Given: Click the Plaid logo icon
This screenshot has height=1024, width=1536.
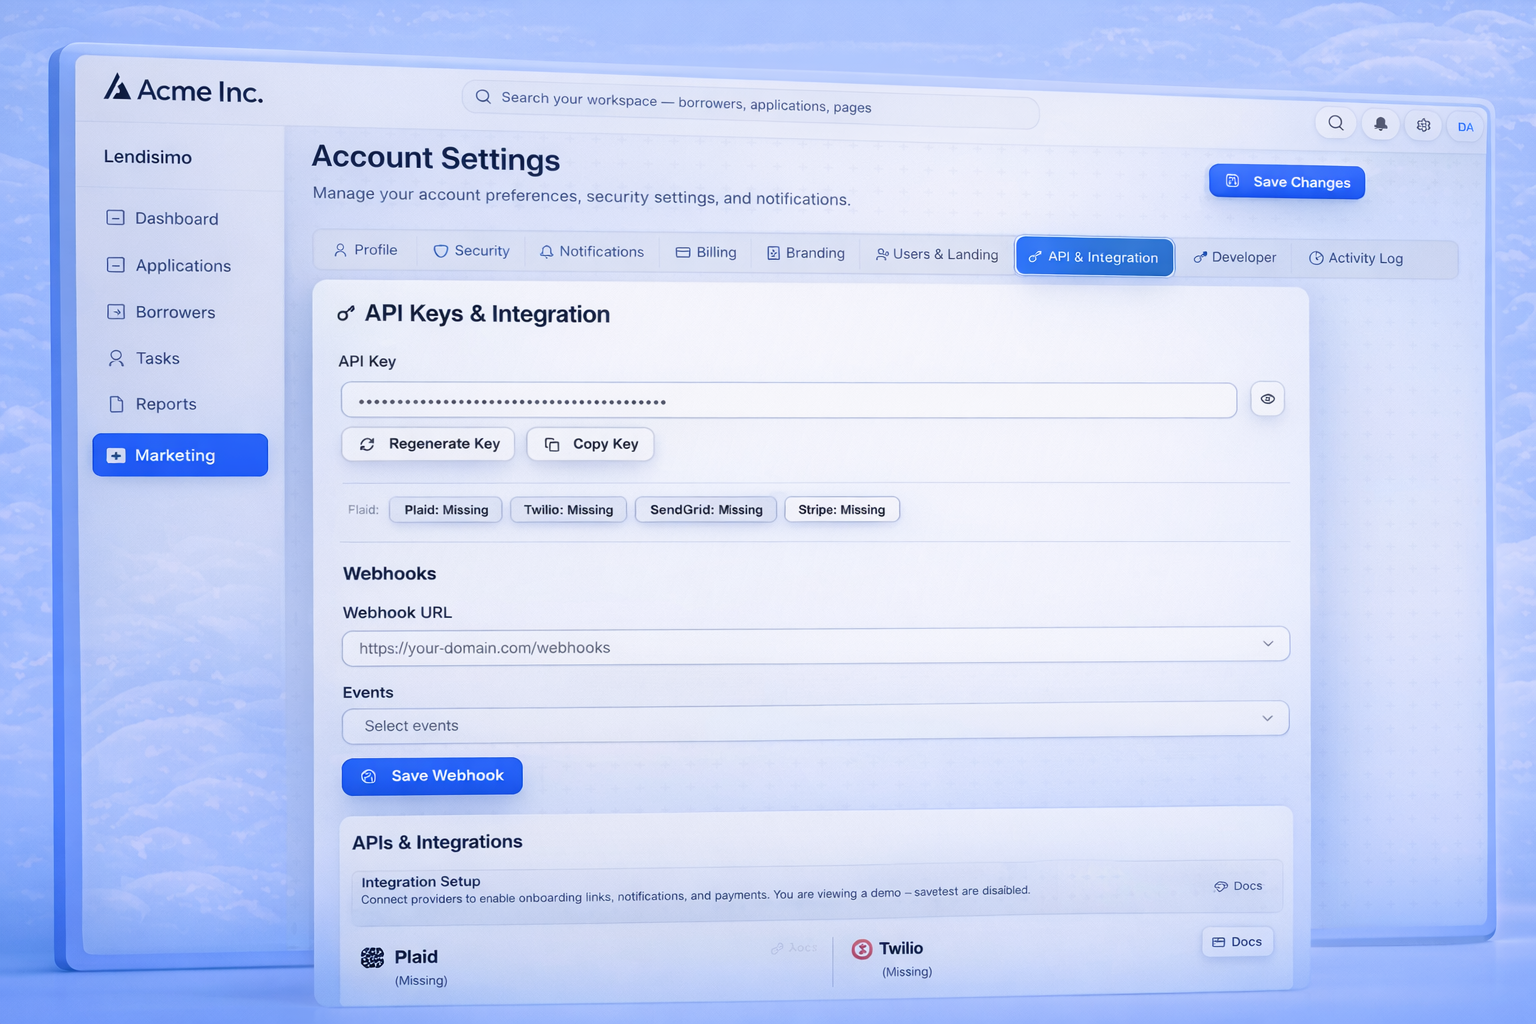Looking at the screenshot, I should 372,957.
